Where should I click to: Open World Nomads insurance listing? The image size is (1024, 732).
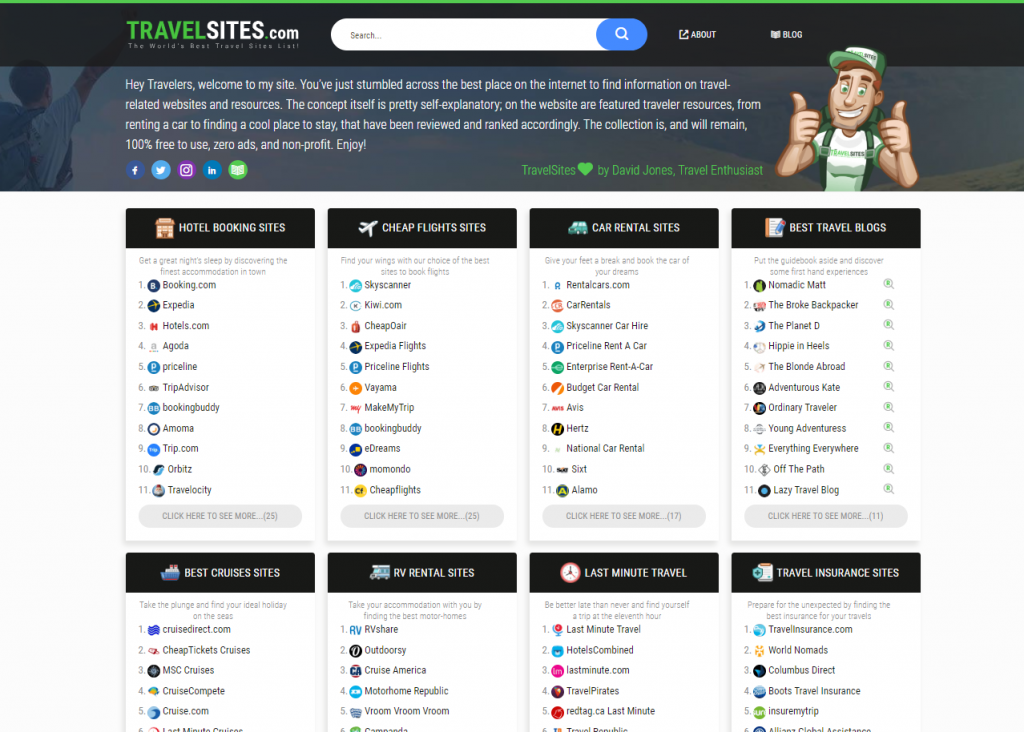797,650
